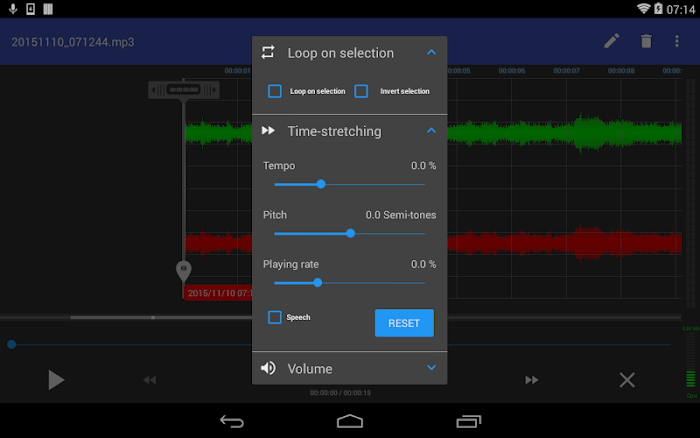Tap file name 20151110_071244.mp3

(73, 42)
